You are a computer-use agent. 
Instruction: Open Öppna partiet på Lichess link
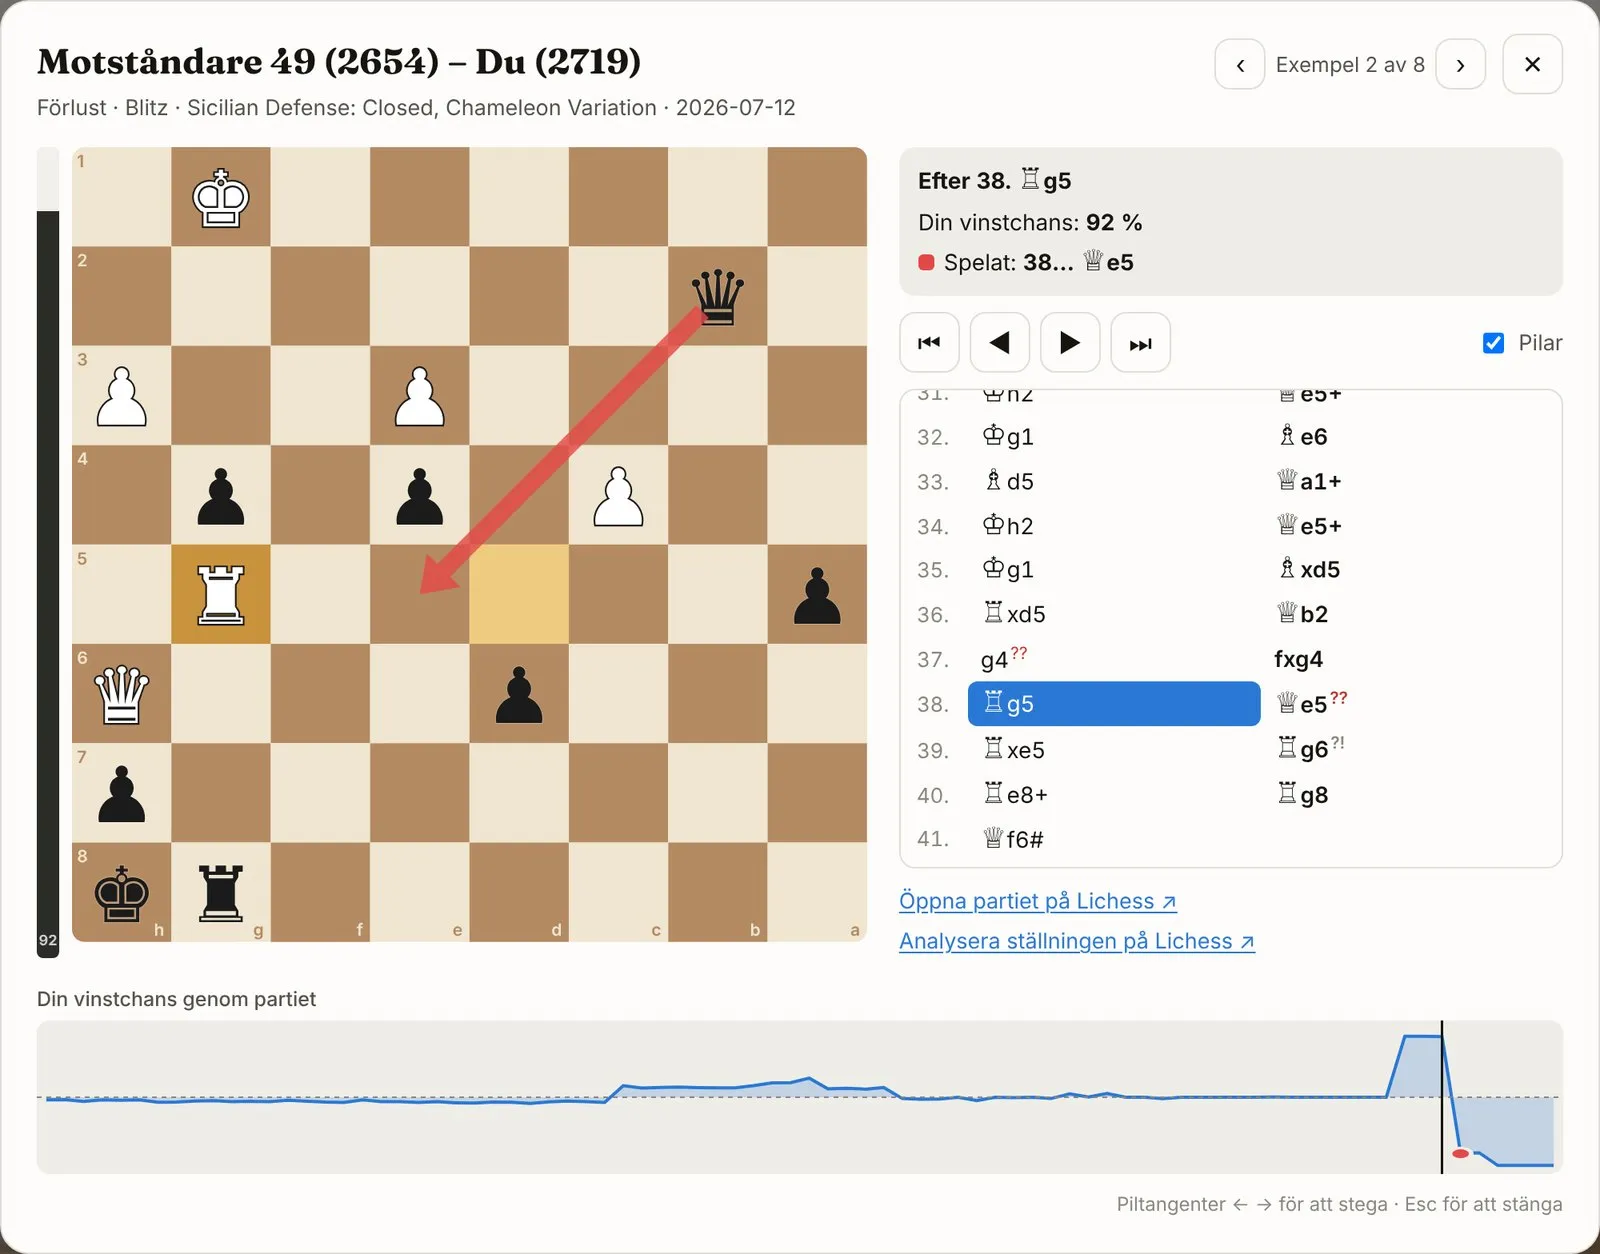(x=1037, y=901)
